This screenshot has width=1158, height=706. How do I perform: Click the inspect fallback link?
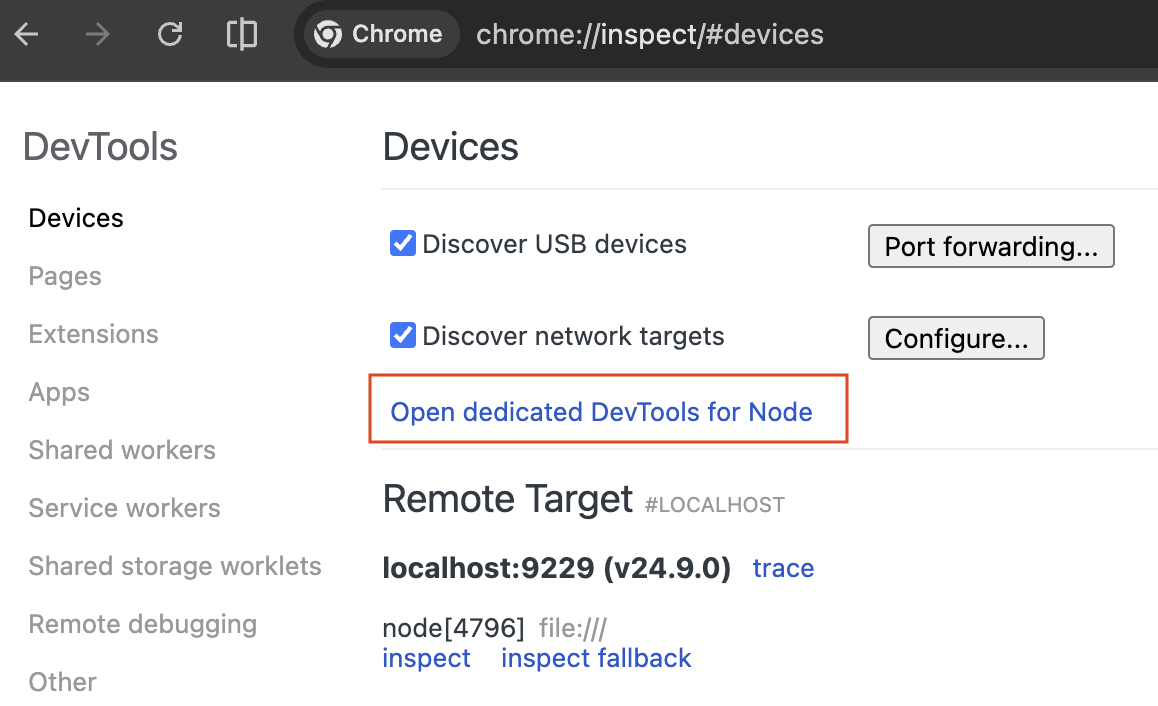pyautogui.click(x=596, y=658)
